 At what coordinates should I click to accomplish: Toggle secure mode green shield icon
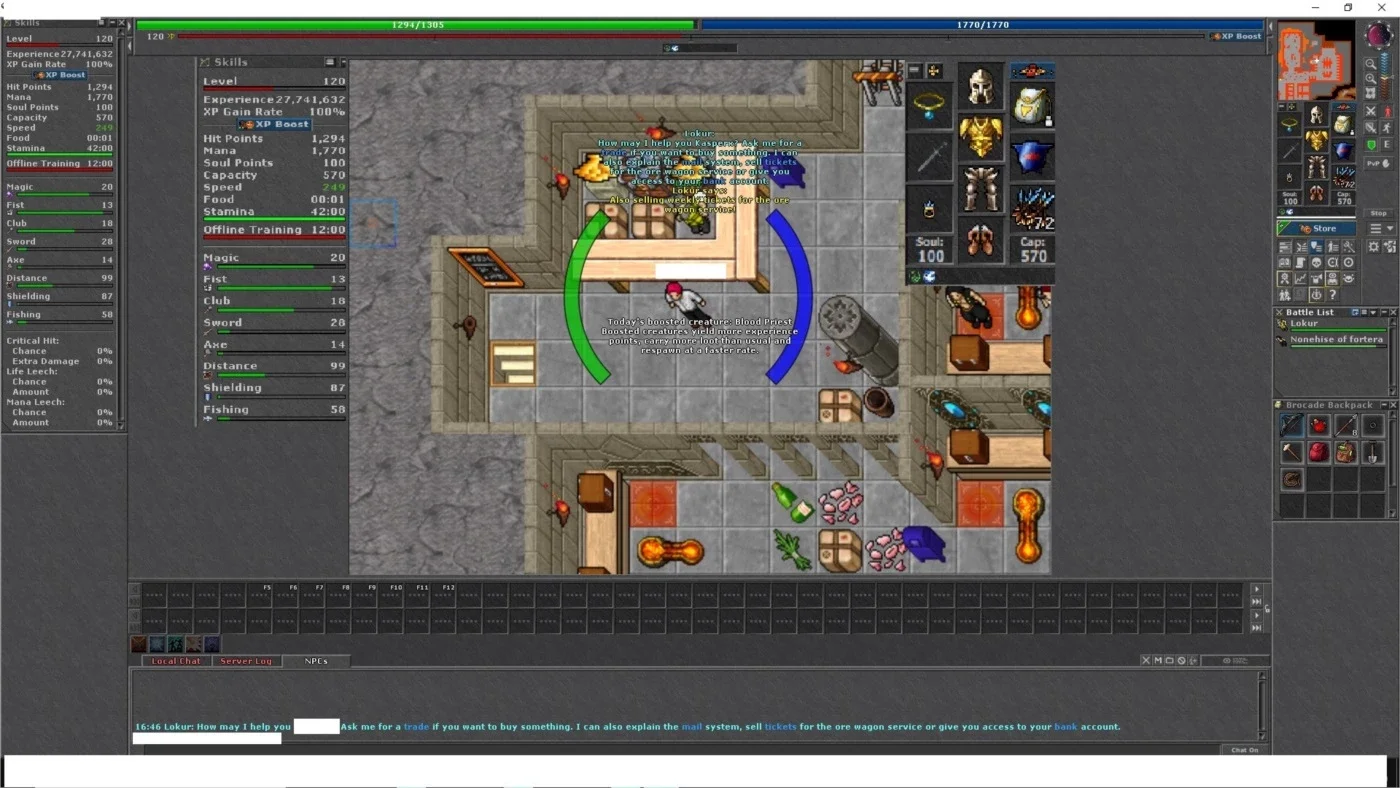1370,145
